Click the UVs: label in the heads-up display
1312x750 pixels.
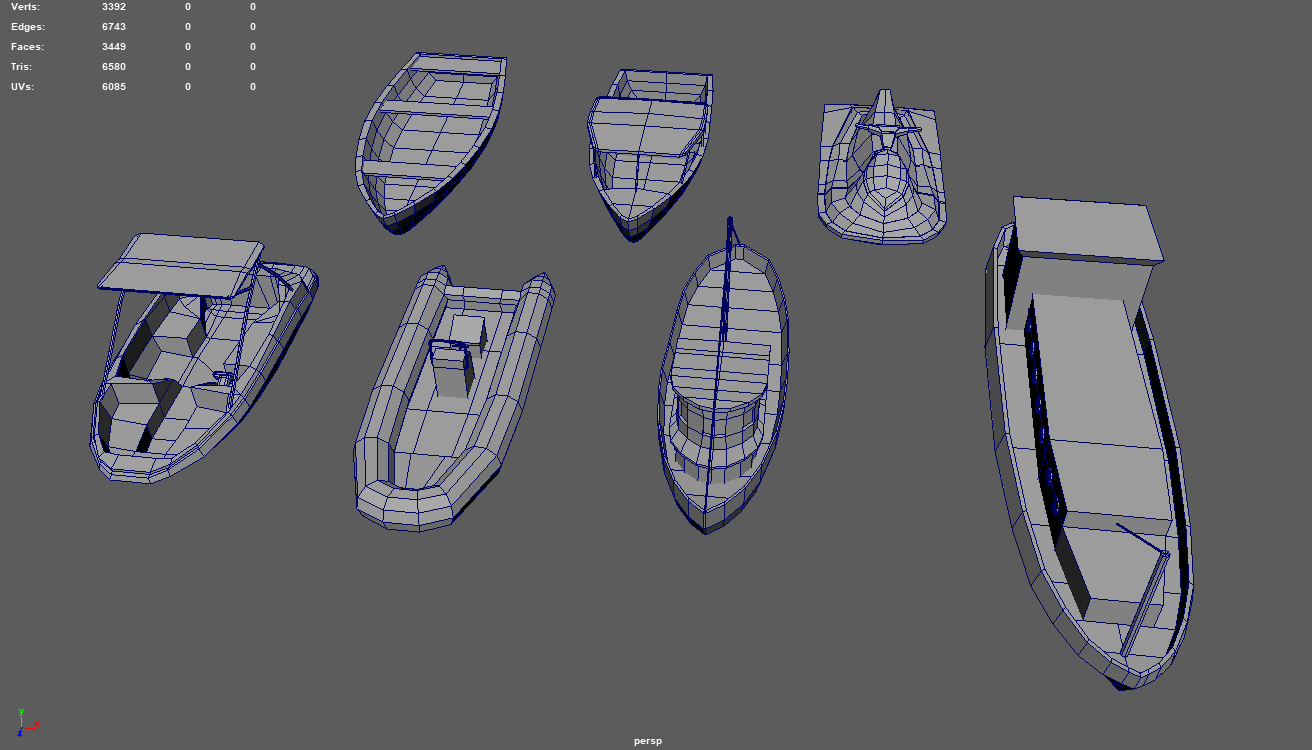tap(23, 87)
